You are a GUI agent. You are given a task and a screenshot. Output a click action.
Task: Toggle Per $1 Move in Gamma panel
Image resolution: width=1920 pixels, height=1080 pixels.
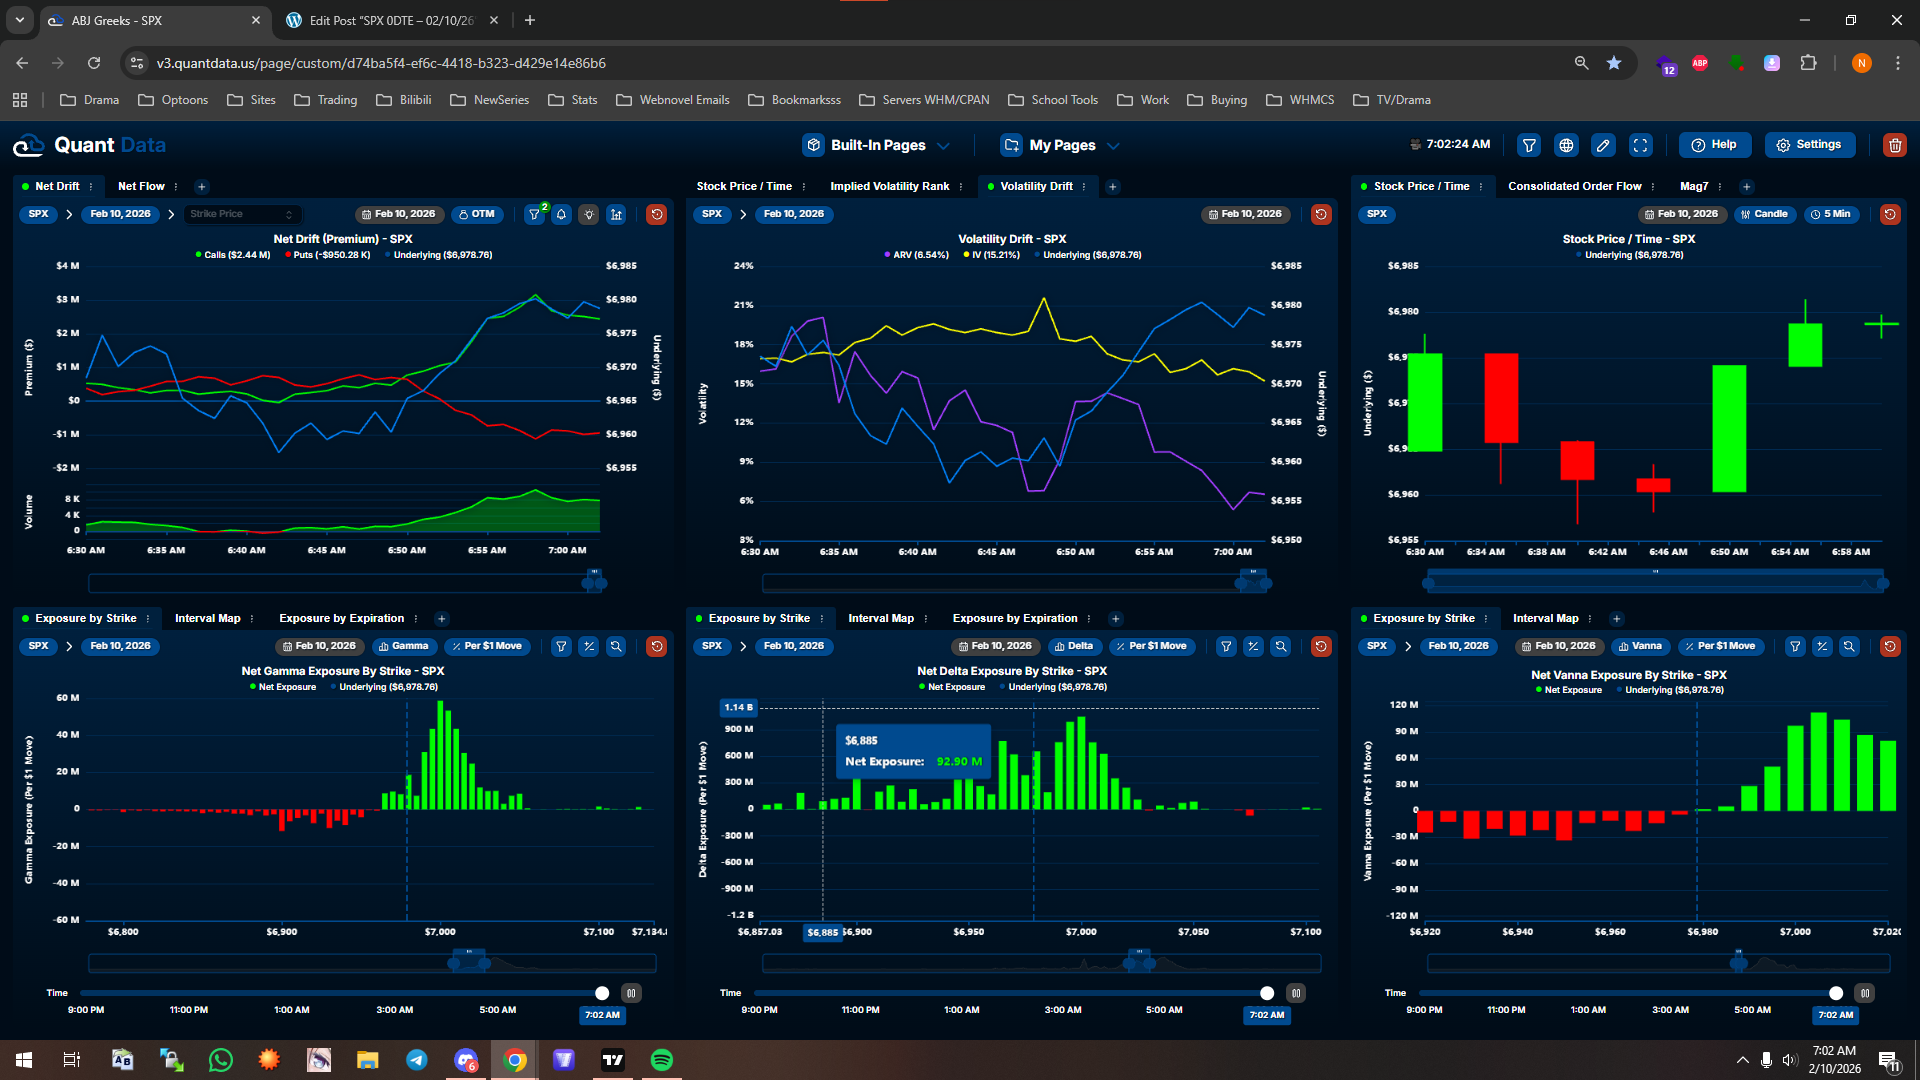[x=486, y=646]
